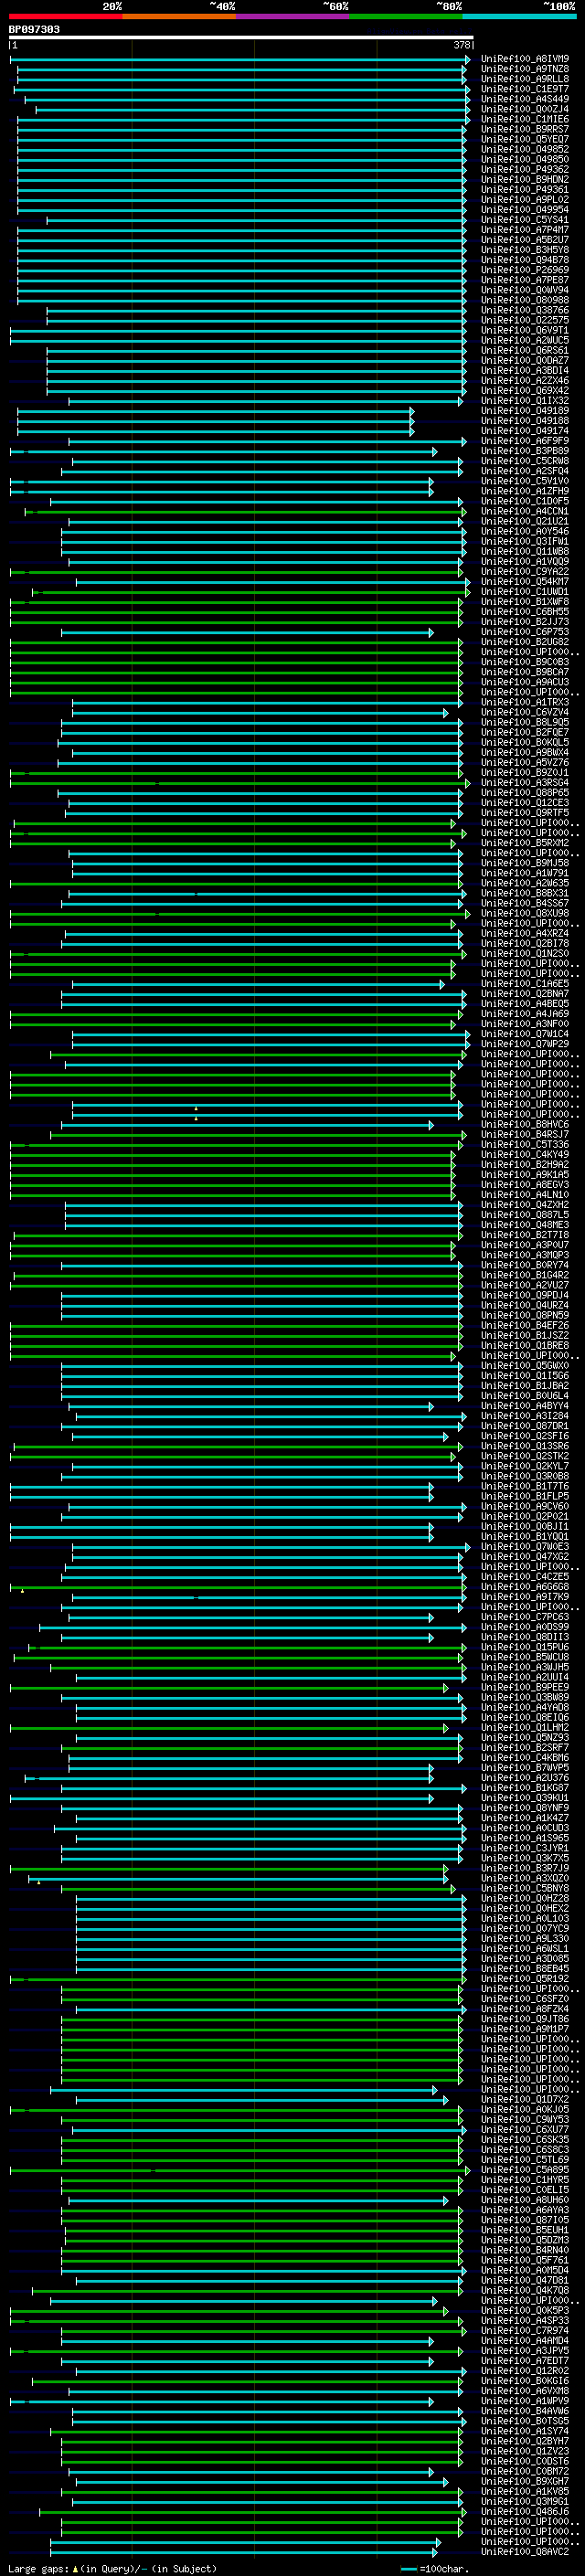Click hit label UniRef100_A4CCN1
This screenshot has width=585, height=2576.
click(x=525, y=511)
